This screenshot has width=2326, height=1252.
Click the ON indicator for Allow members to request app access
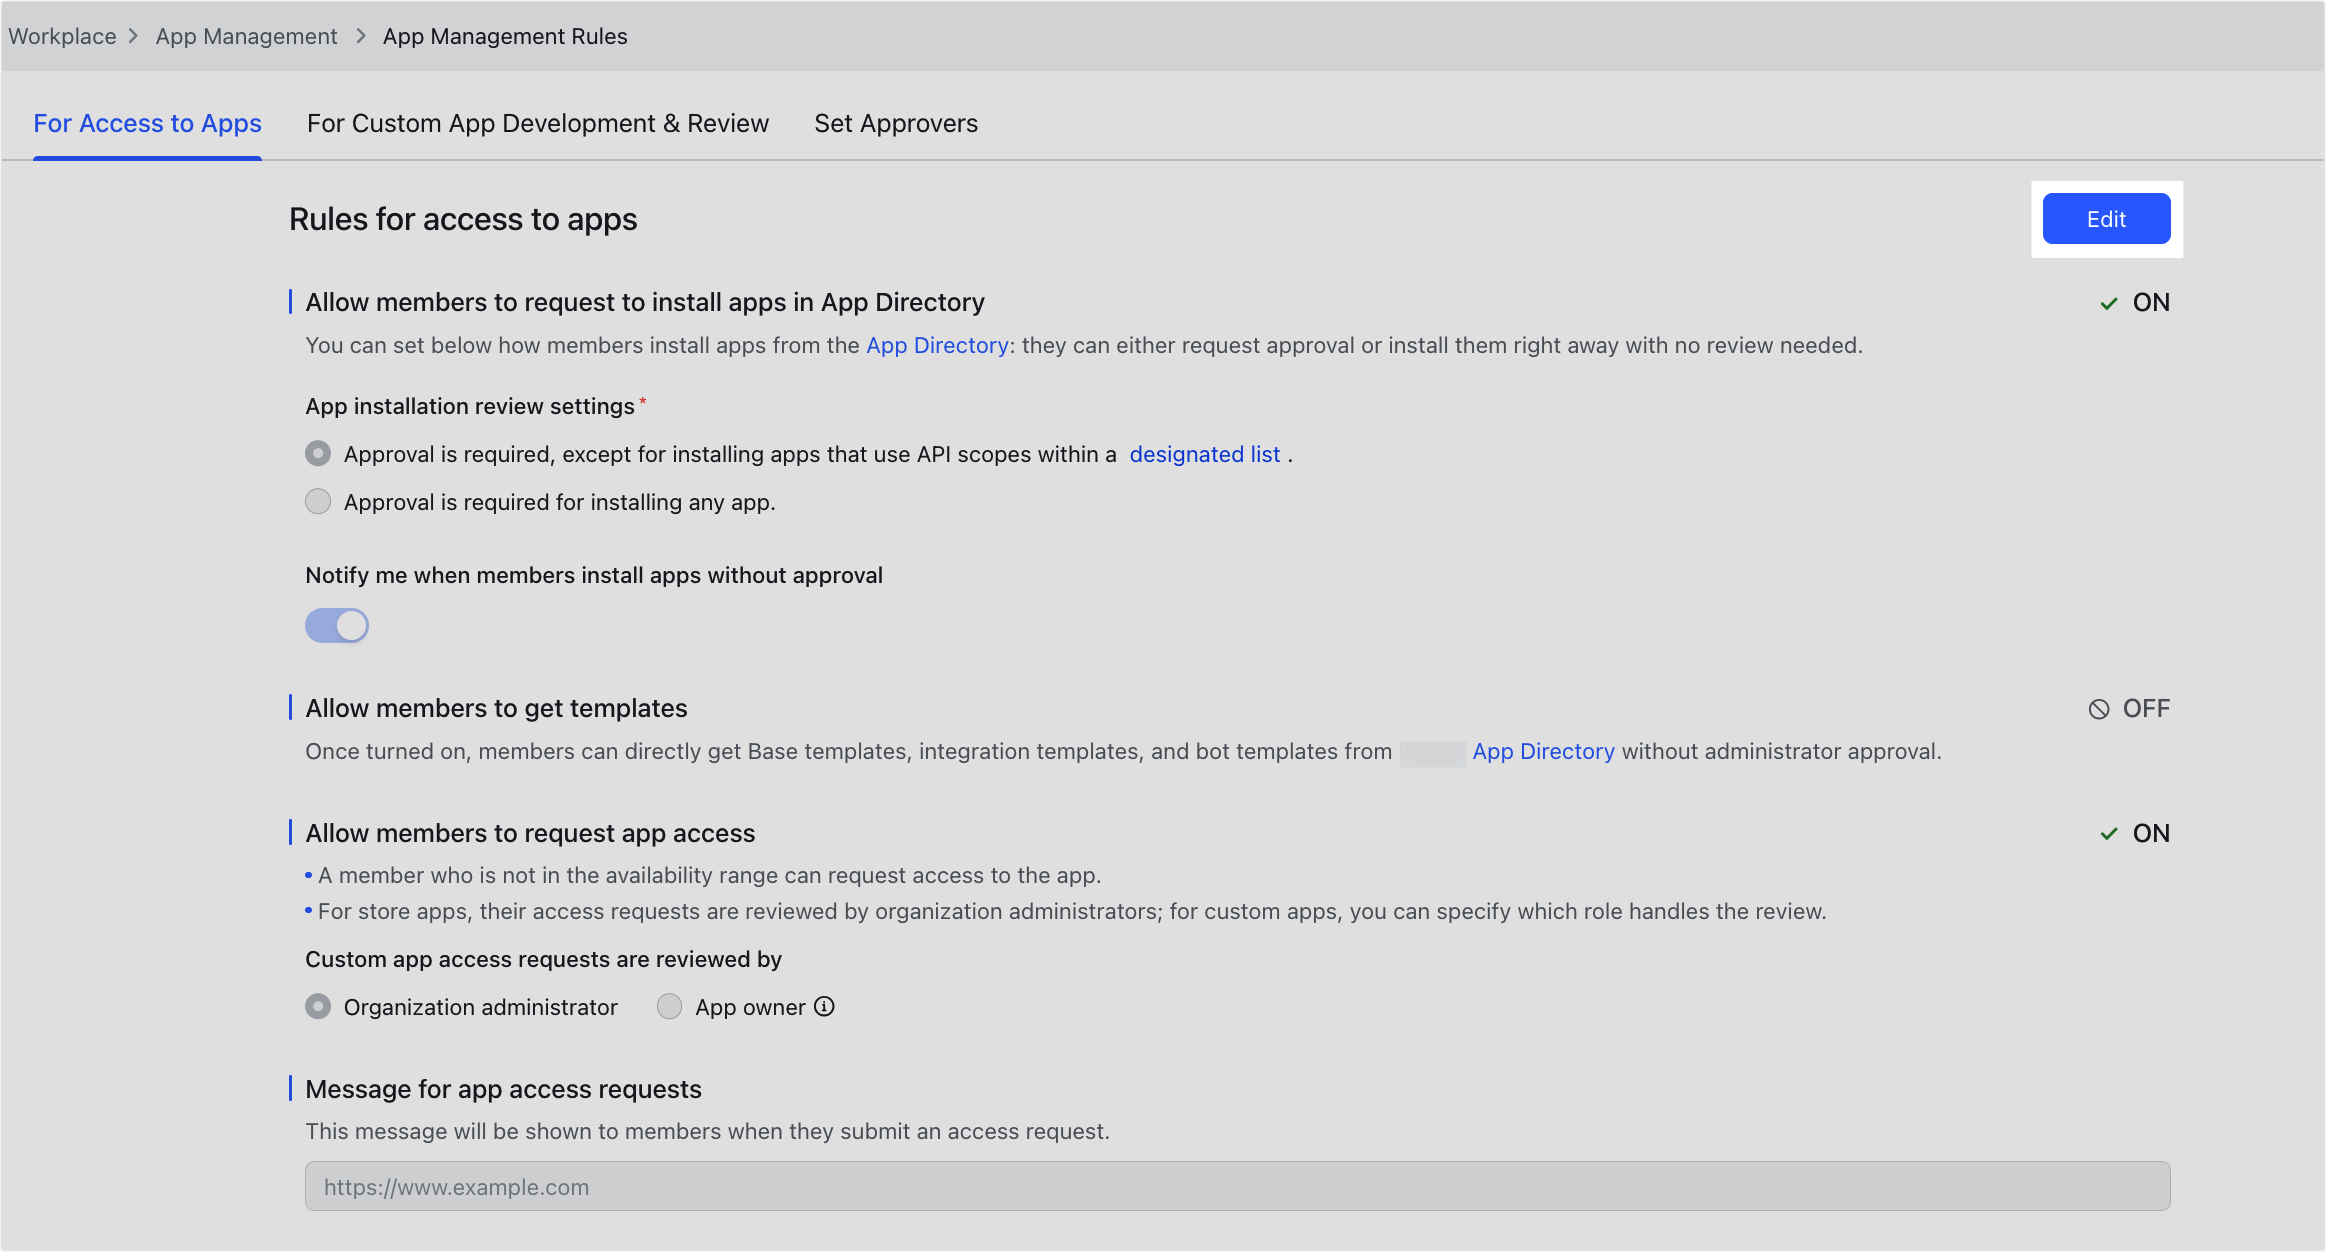(2109, 832)
